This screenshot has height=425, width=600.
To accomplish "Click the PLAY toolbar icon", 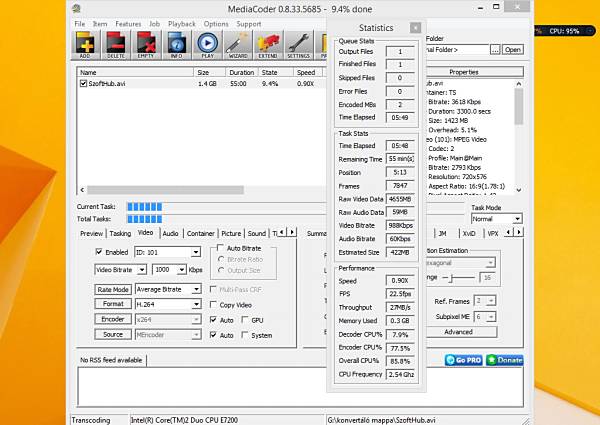I will point(207,45).
